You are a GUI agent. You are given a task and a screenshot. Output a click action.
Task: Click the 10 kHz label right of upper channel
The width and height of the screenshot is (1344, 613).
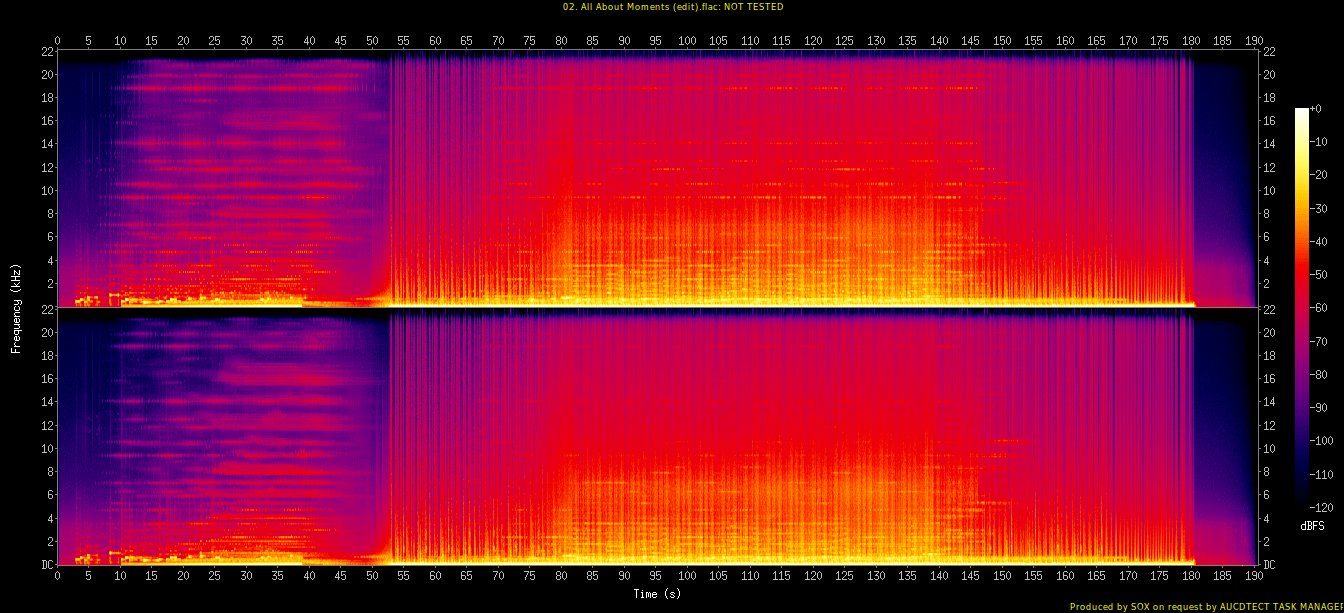click(x=1267, y=191)
